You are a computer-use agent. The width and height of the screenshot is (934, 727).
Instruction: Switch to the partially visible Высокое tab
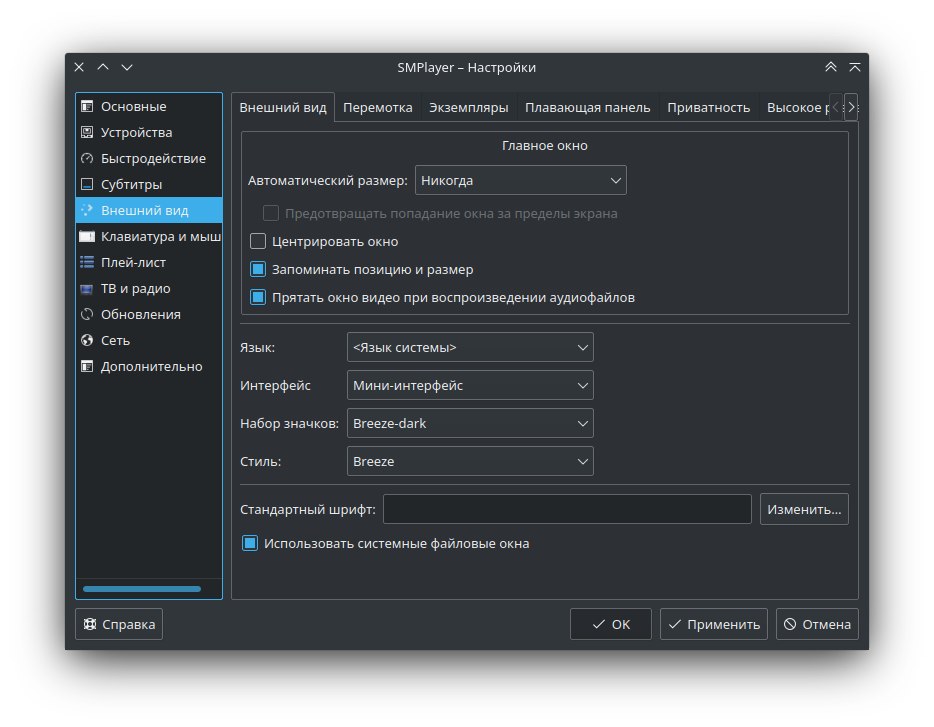click(x=795, y=108)
